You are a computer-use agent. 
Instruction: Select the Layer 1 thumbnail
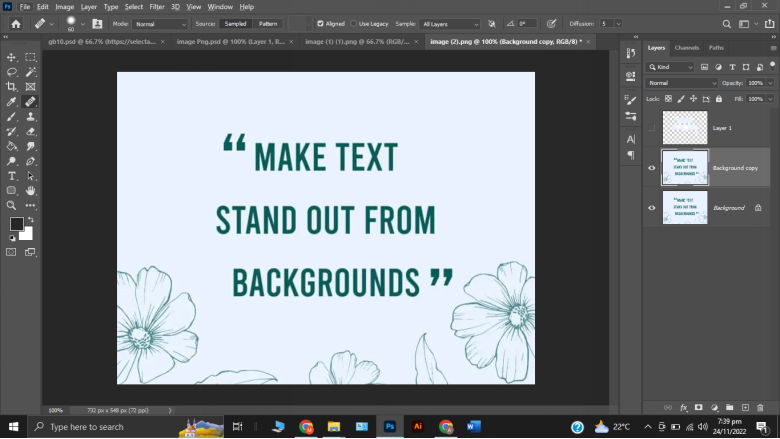tap(684, 128)
